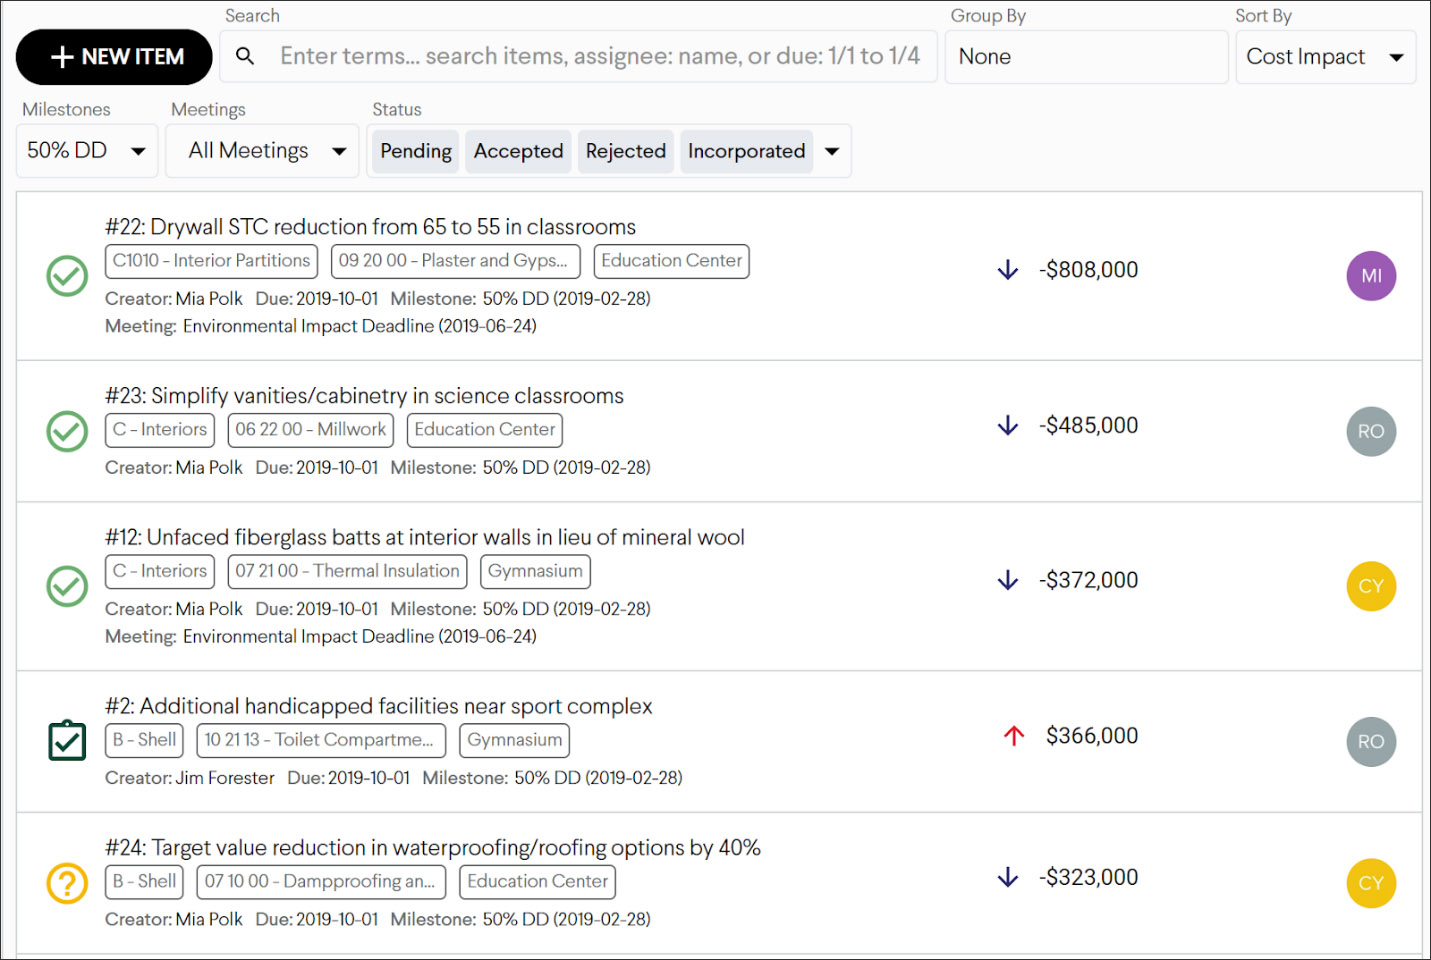Open the Milestones 50% DD dropdown
The image size is (1431, 960).
coord(87,151)
